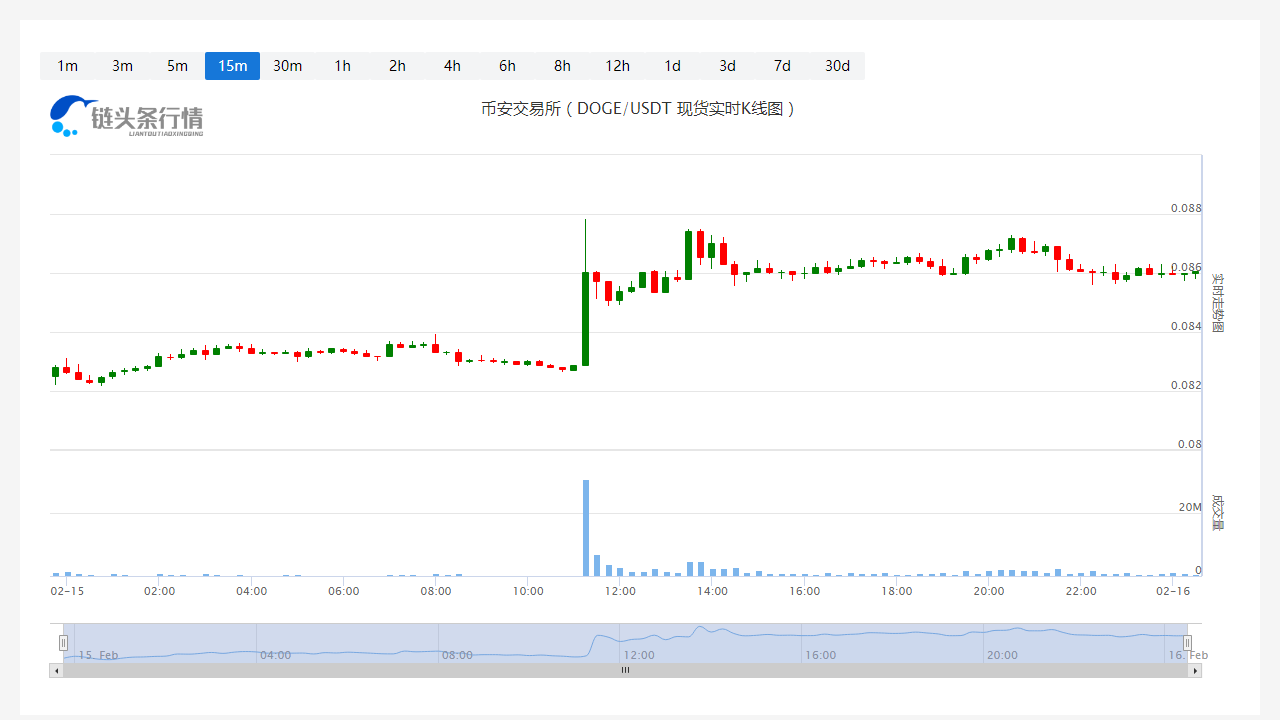Viewport: 1280px width, 720px height.
Task: Click the 币安交易所 DOGE/USDT chart title
Action: (x=638, y=109)
